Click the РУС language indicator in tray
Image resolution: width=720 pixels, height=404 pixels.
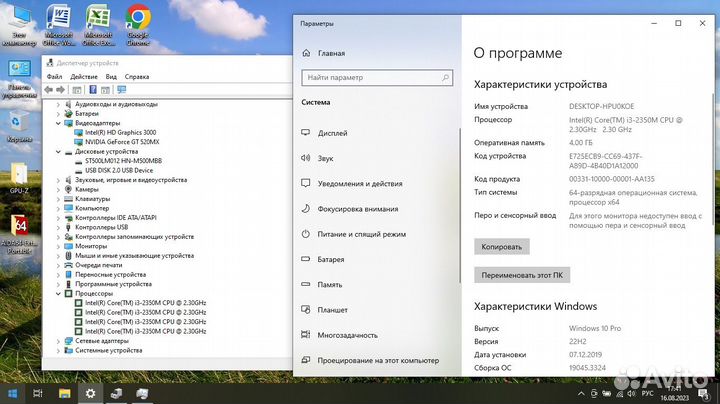click(x=647, y=393)
